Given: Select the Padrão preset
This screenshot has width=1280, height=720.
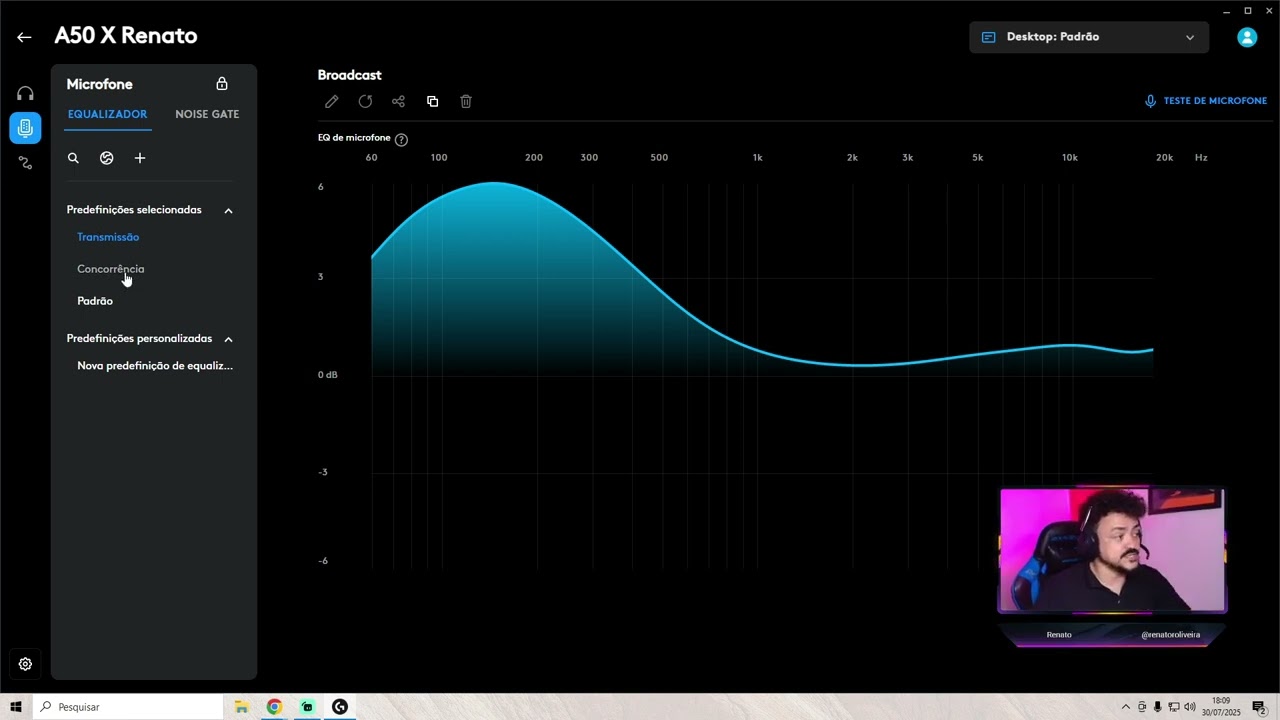Looking at the screenshot, I should coord(95,301).
